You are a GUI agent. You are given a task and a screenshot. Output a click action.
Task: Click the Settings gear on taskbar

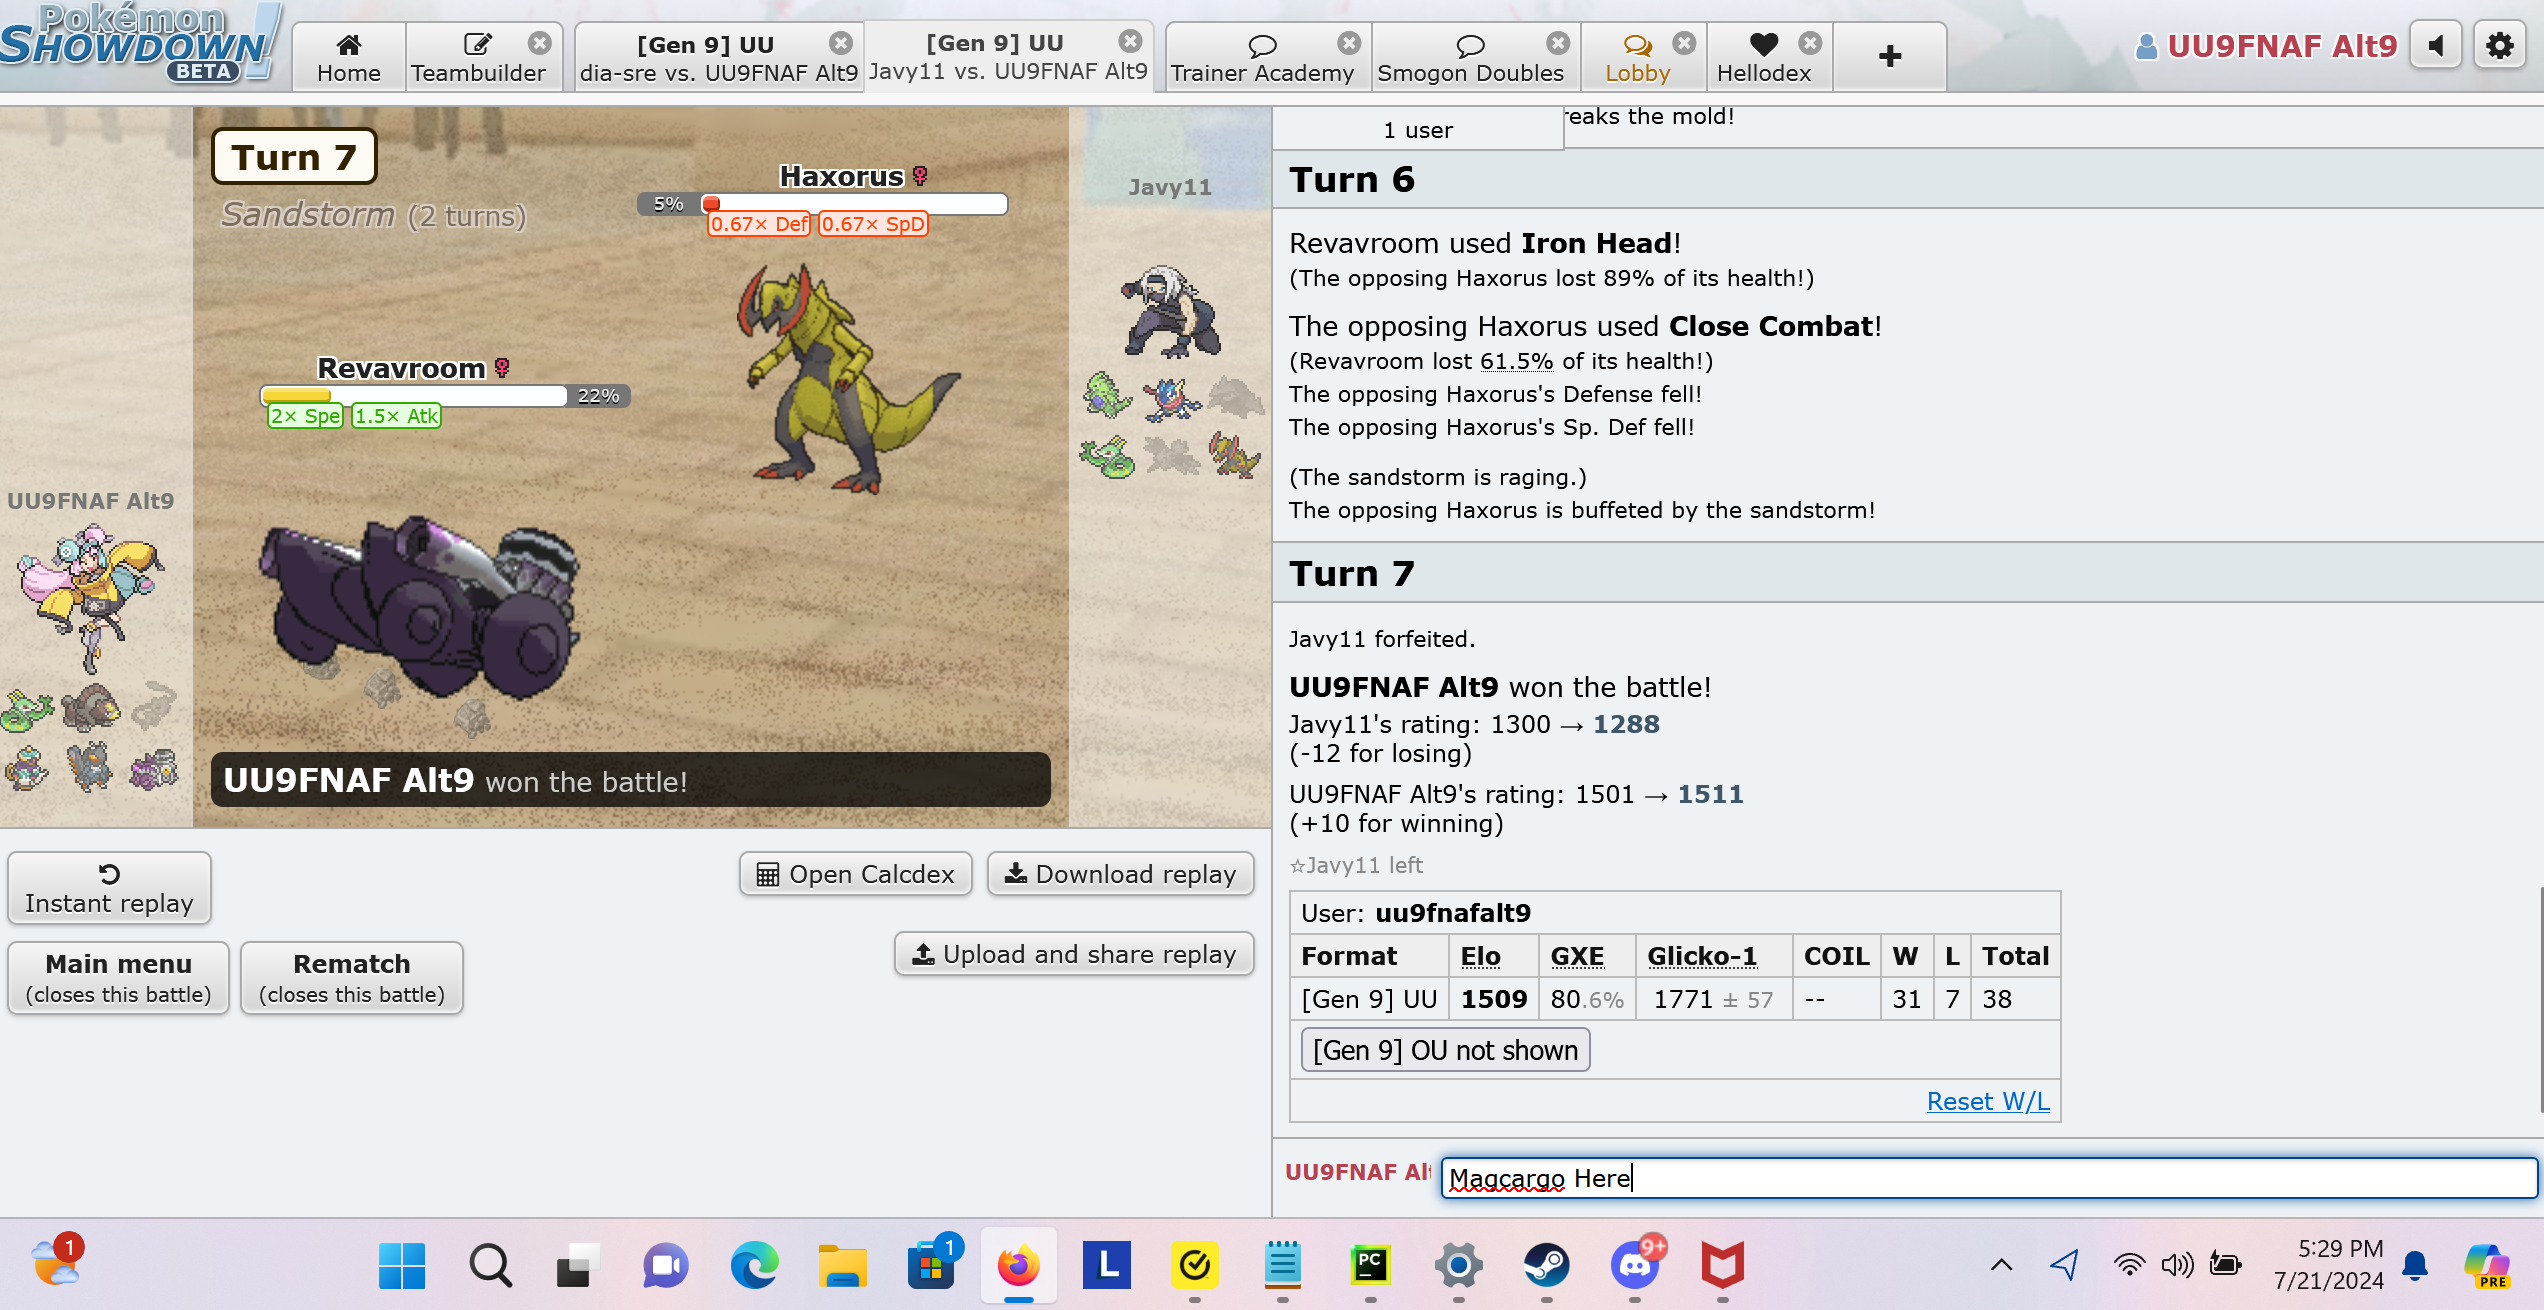coord(1458,1266)
